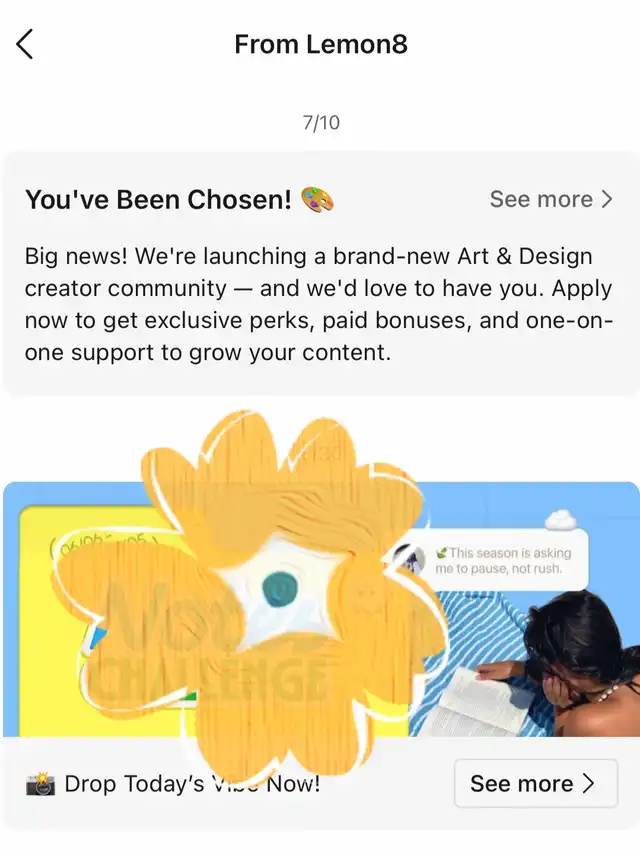The height and width of the screenshot is (854, 640).
Task: Tap the camera emoji beside Drop Today's
Action: (x=40, y=784)
